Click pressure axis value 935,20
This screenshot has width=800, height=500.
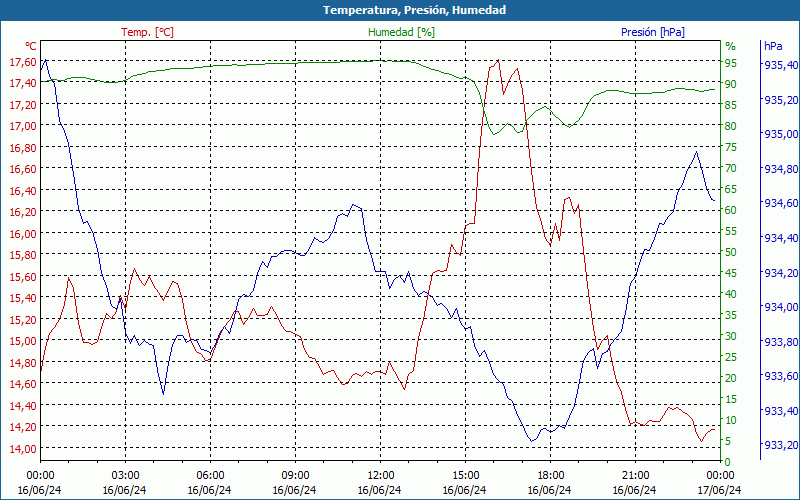pos(780,99)
